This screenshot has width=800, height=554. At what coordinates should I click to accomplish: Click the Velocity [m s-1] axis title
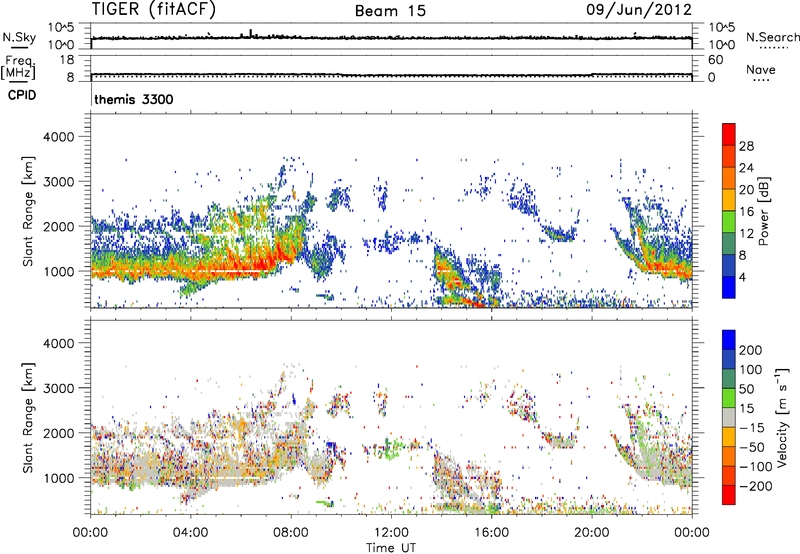click(x=782, y=417)
